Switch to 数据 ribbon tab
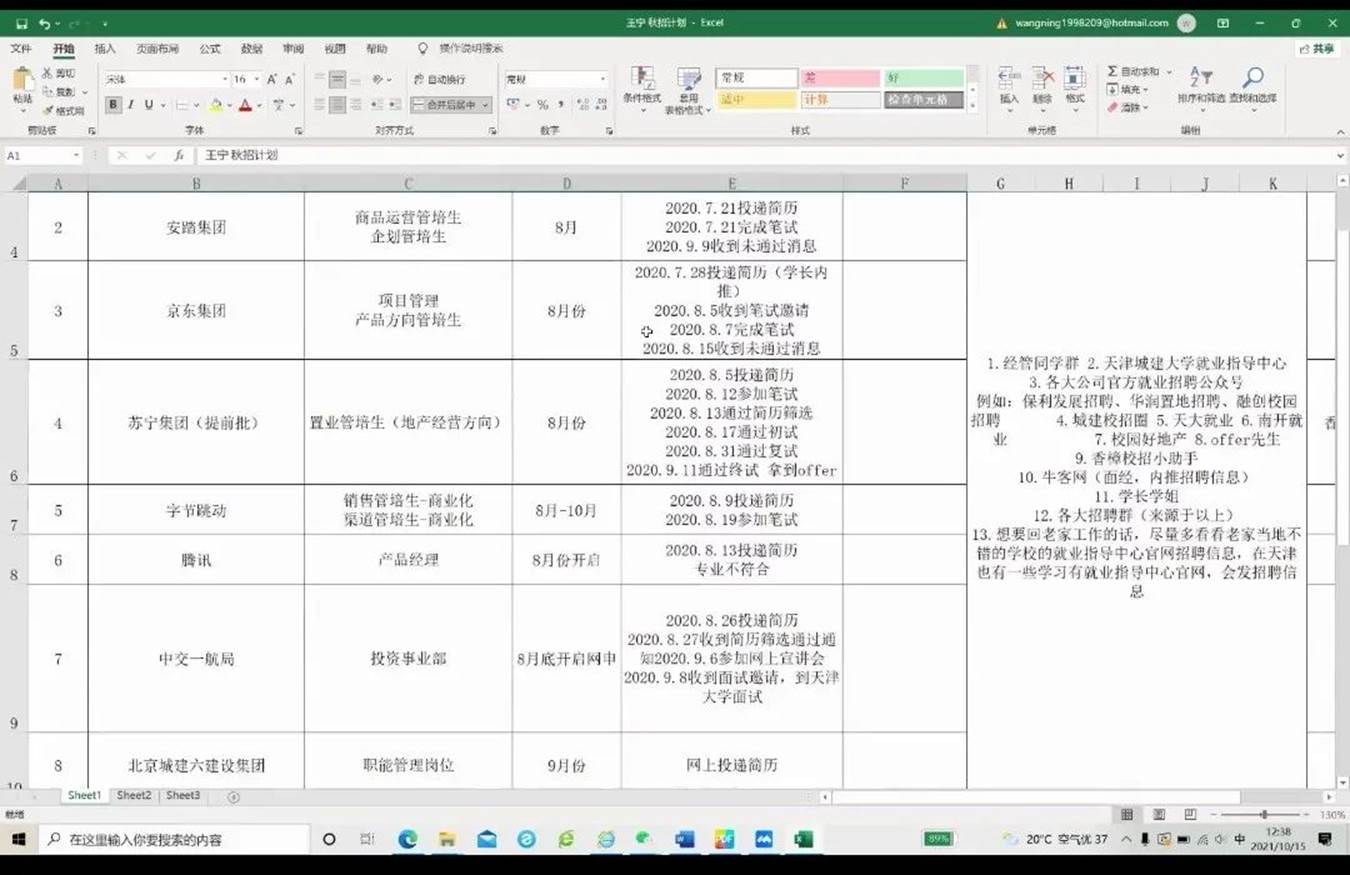The image size is (1350, 875). point(252,48)
